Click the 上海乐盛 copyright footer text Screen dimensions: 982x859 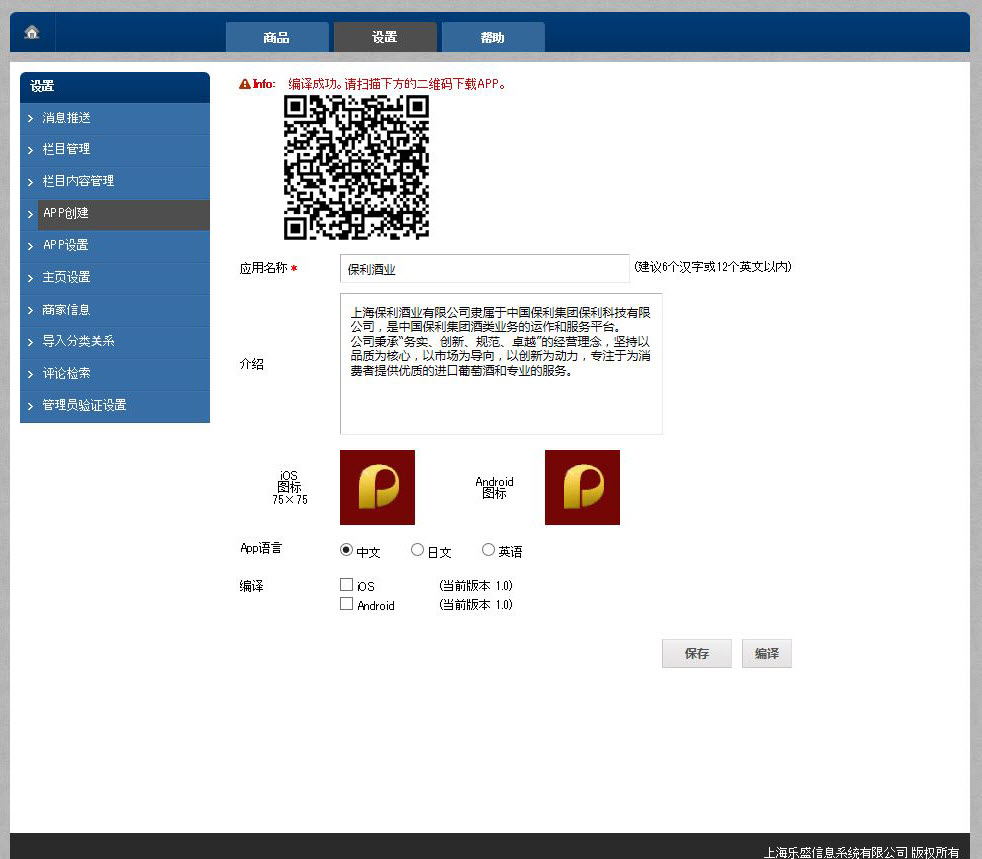(x=862, y=852)
